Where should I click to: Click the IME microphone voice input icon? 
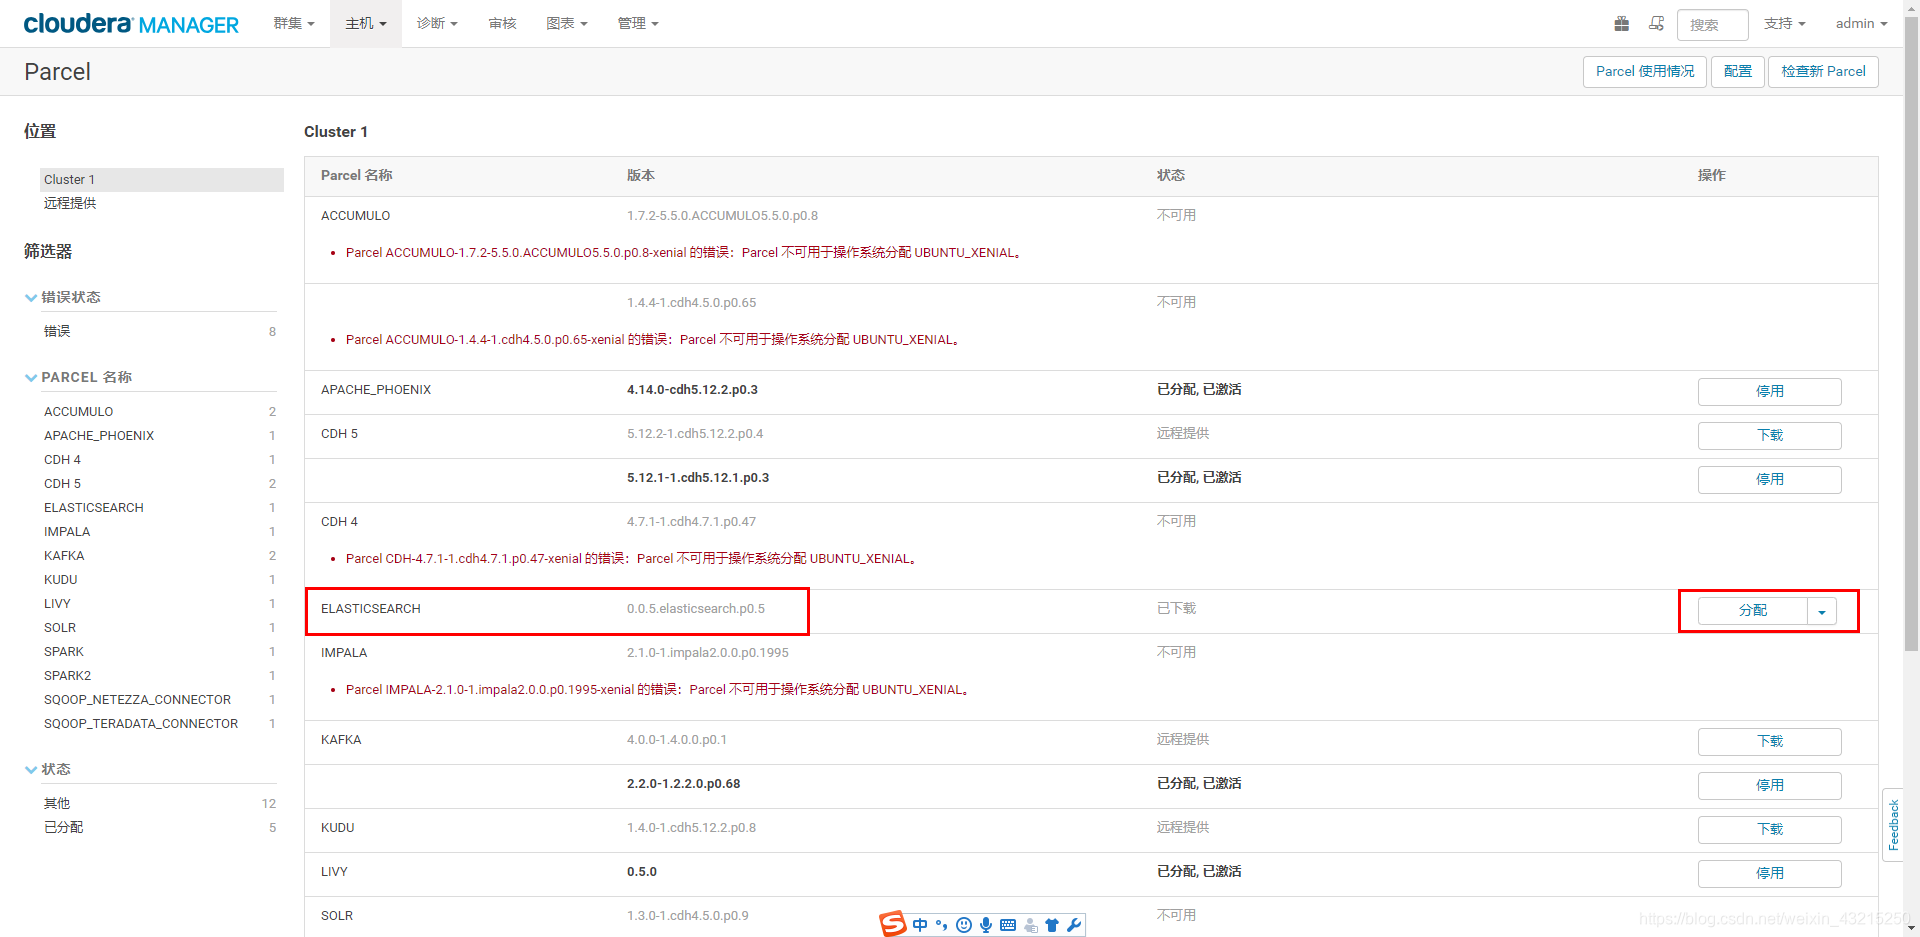pyautogui.click(x=986, y=925)
